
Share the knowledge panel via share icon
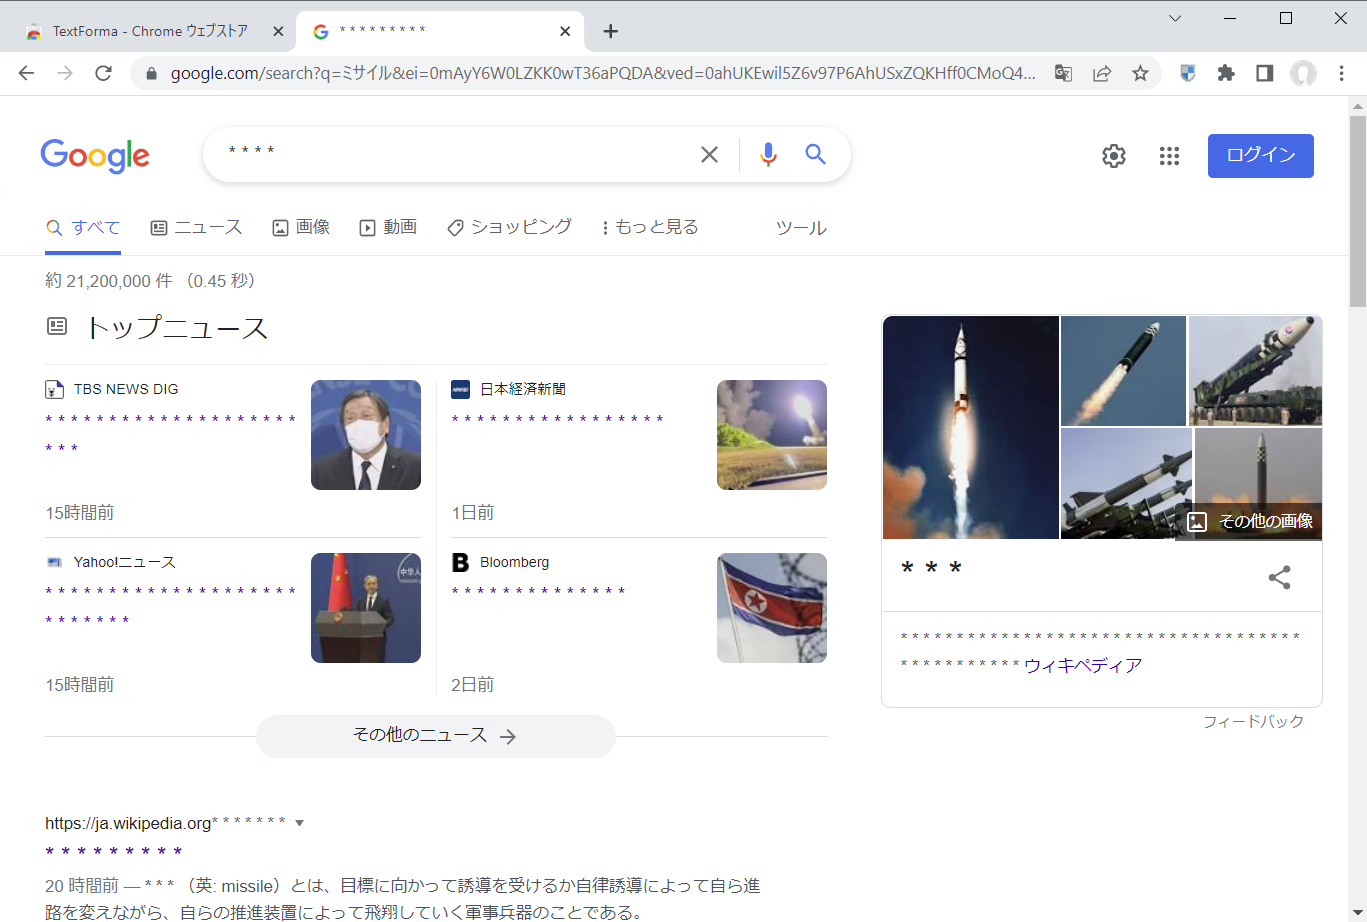coord(1279,577)
